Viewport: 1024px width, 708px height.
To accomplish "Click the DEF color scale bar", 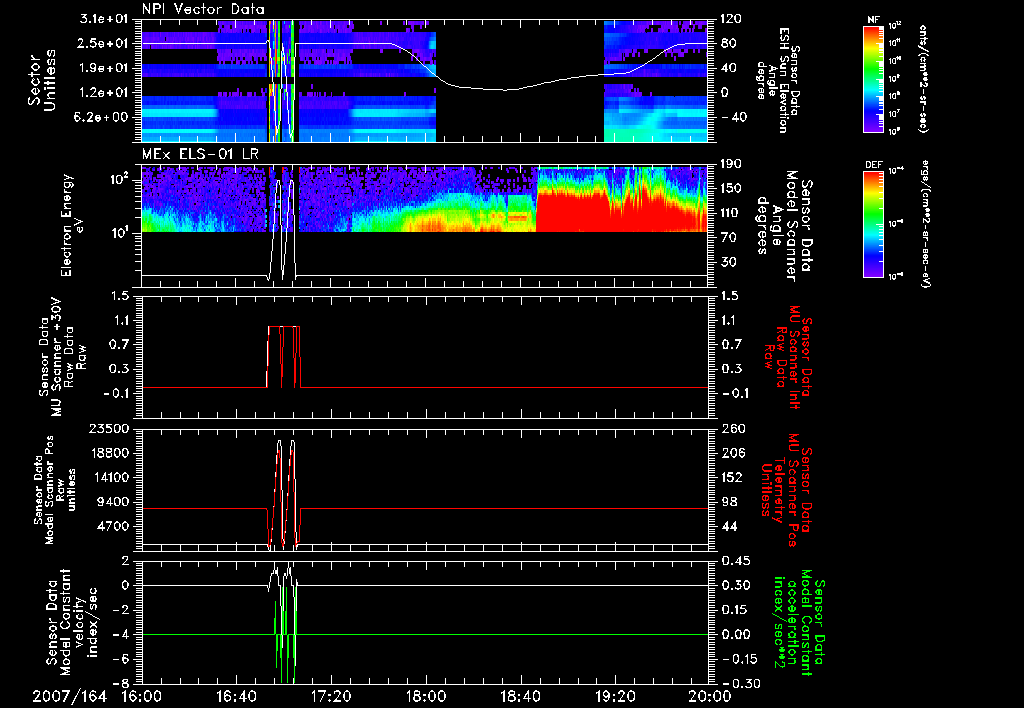I will [873, 224].
